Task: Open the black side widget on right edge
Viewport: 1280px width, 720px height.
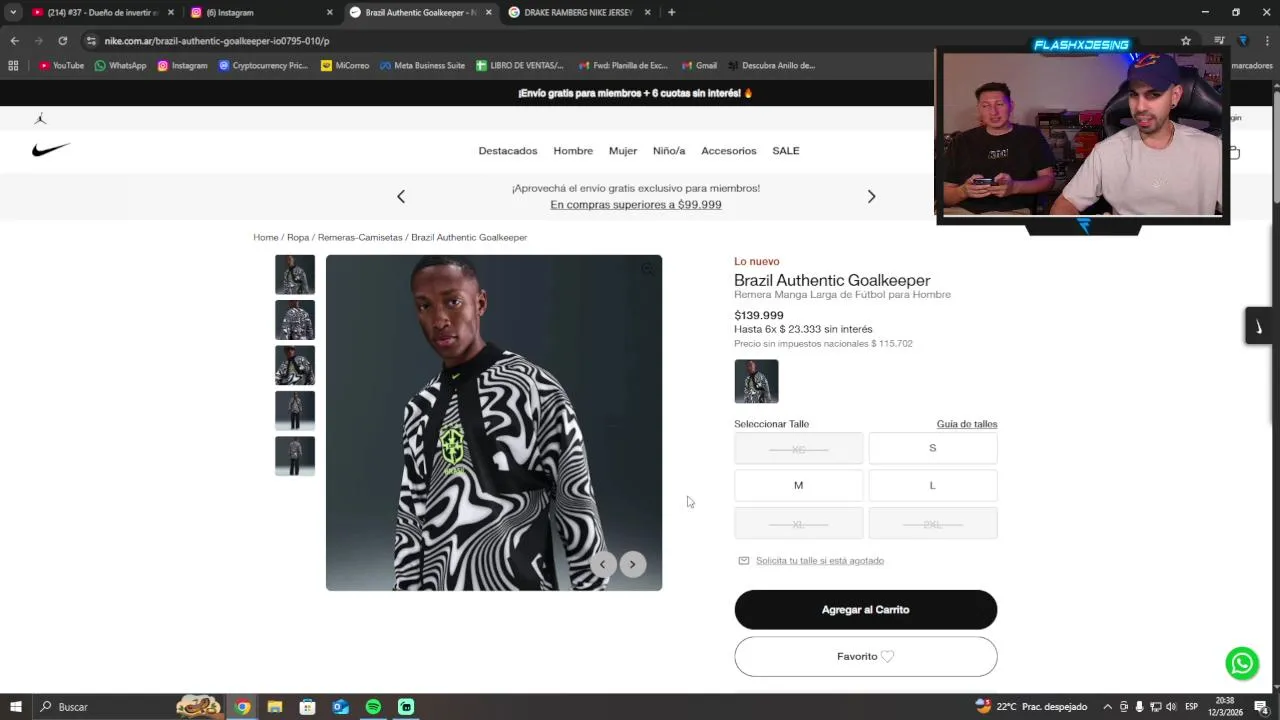Action: (x=1258, y=327)
